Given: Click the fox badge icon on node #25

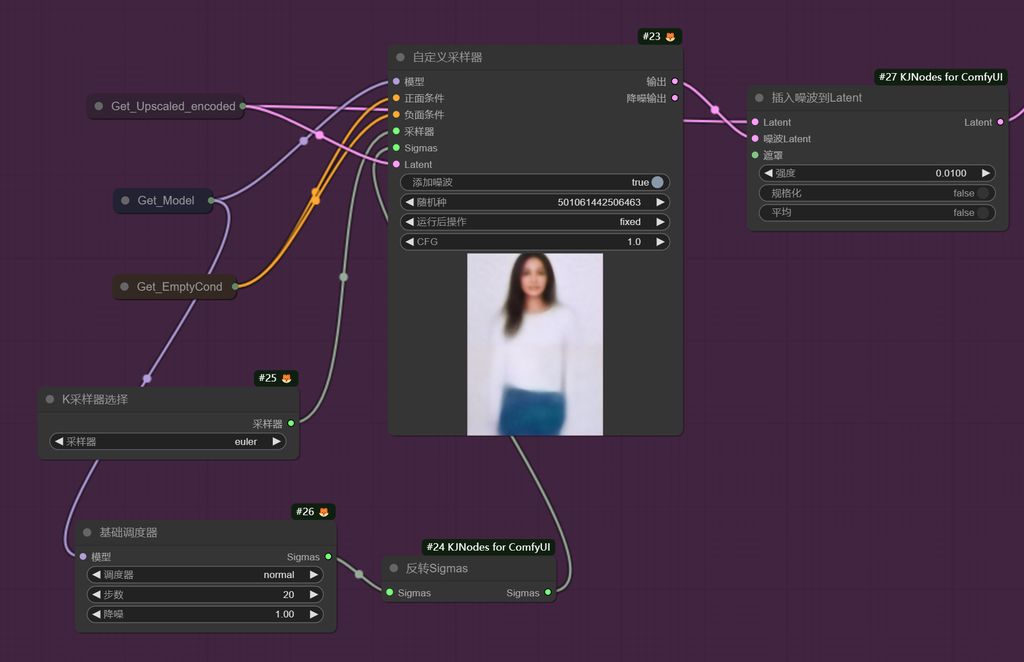Looking at the screenshot, I should 286,379.
